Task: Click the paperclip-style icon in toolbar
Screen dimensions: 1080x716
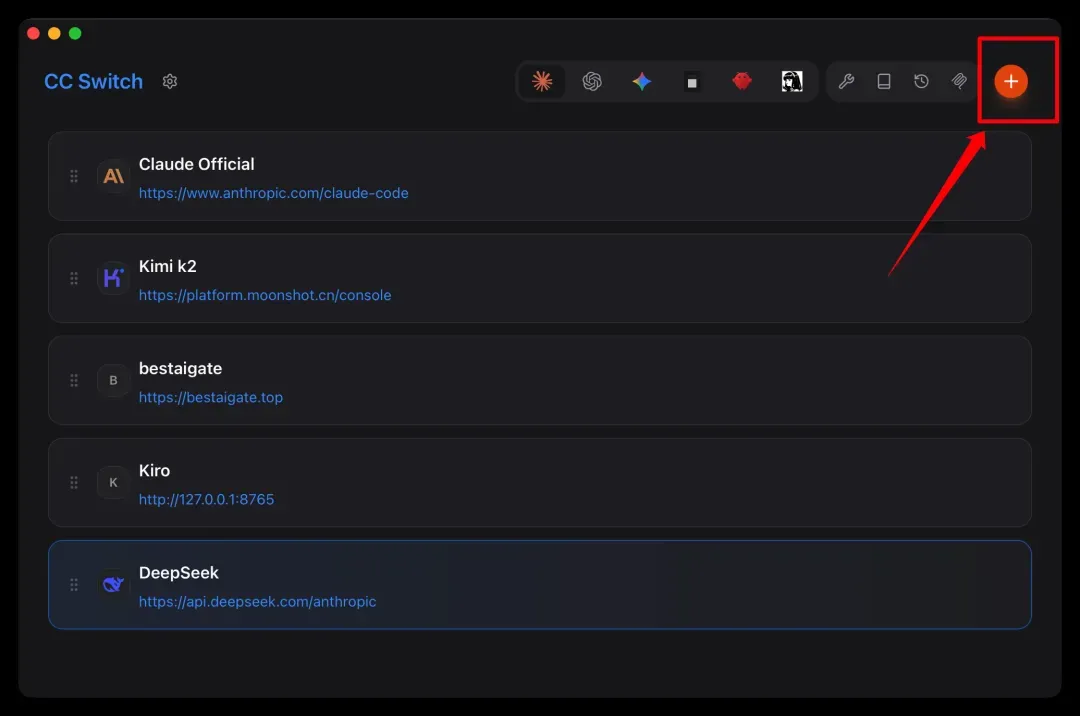Action: coord(959,81)
